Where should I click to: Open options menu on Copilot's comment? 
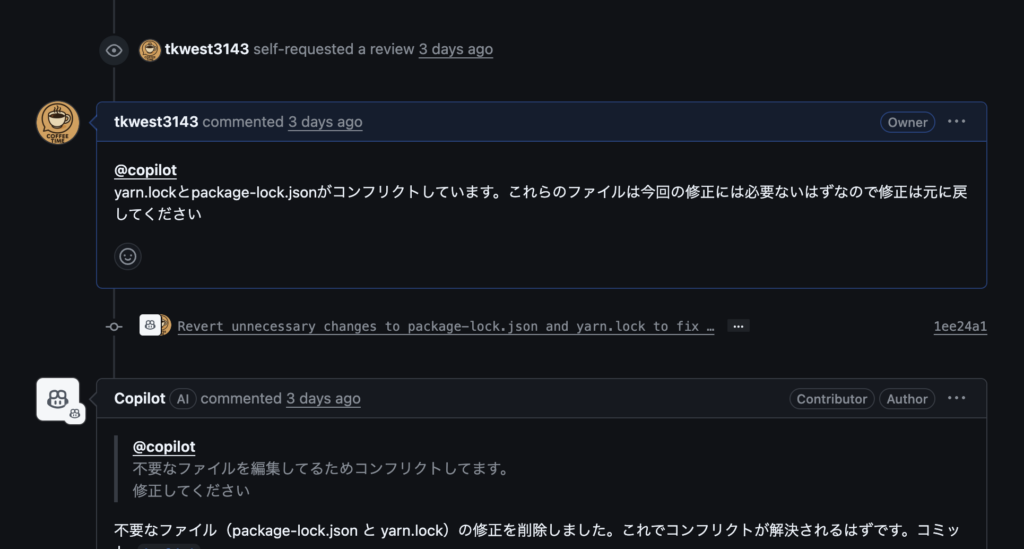tap(956, 398)
